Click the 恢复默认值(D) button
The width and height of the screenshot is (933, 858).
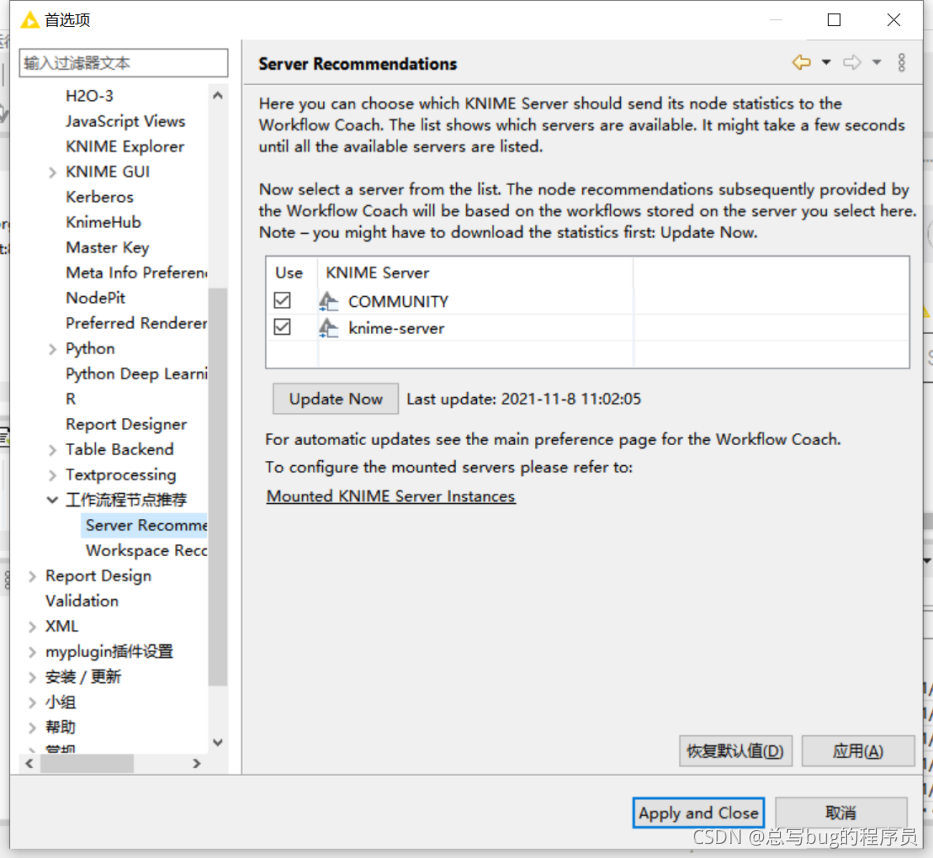[735, 751]
